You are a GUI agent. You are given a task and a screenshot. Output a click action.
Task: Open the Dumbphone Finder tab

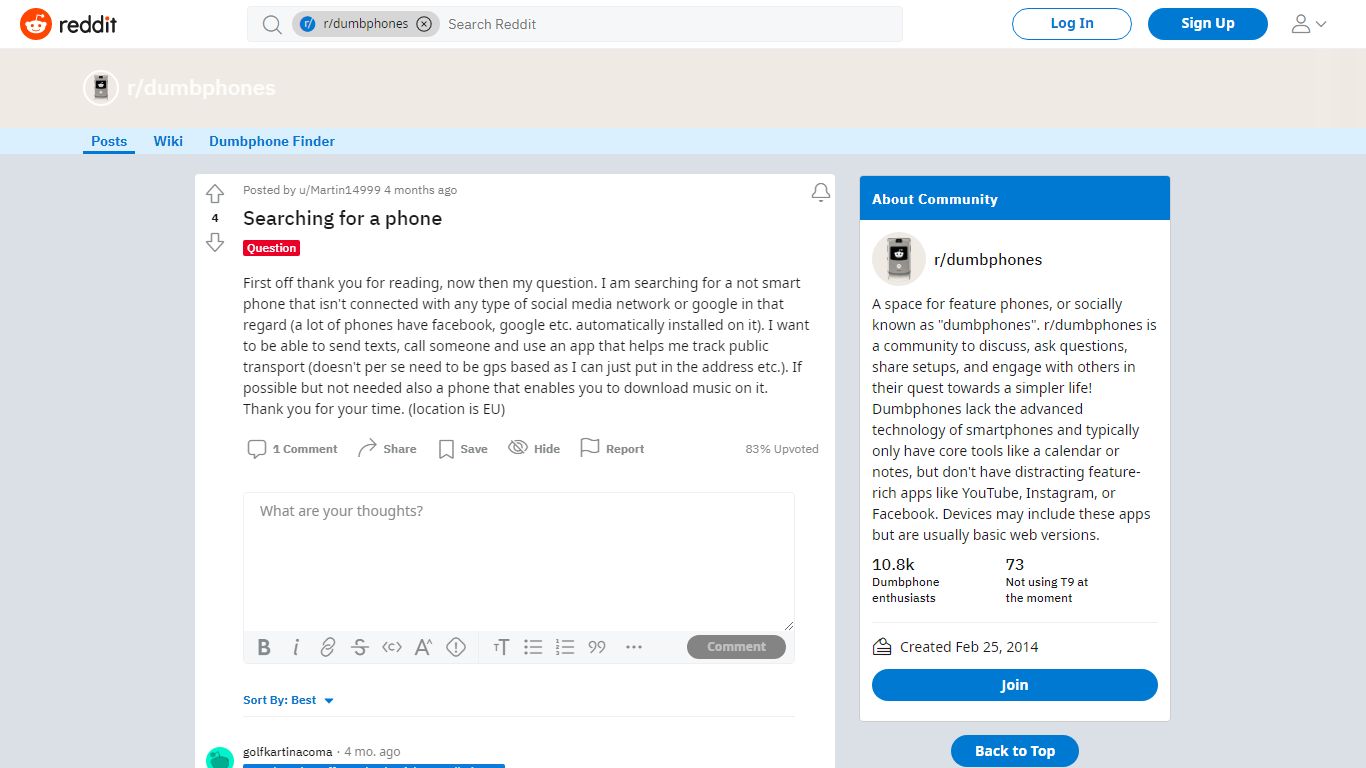pos(272,141)
